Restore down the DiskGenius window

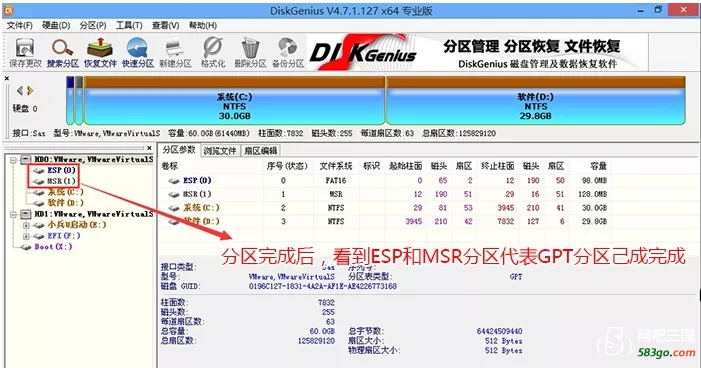click(x=658, y=9)
